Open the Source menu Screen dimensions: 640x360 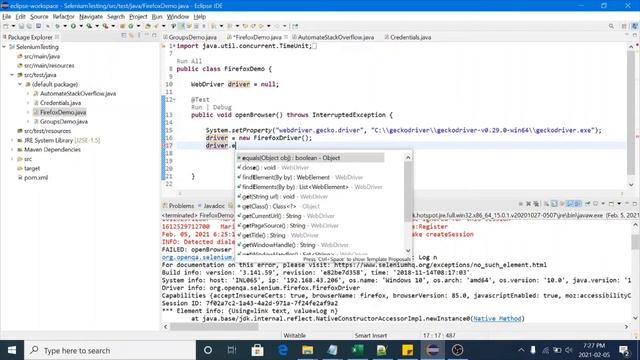(x=39, y=17)
